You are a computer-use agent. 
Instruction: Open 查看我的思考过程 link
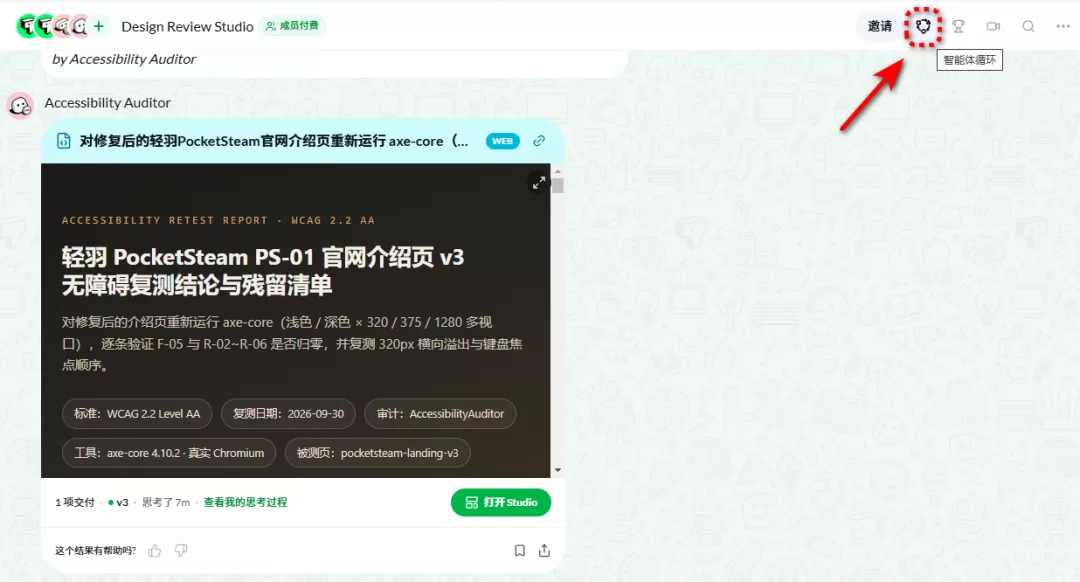[x=245, y=502]
